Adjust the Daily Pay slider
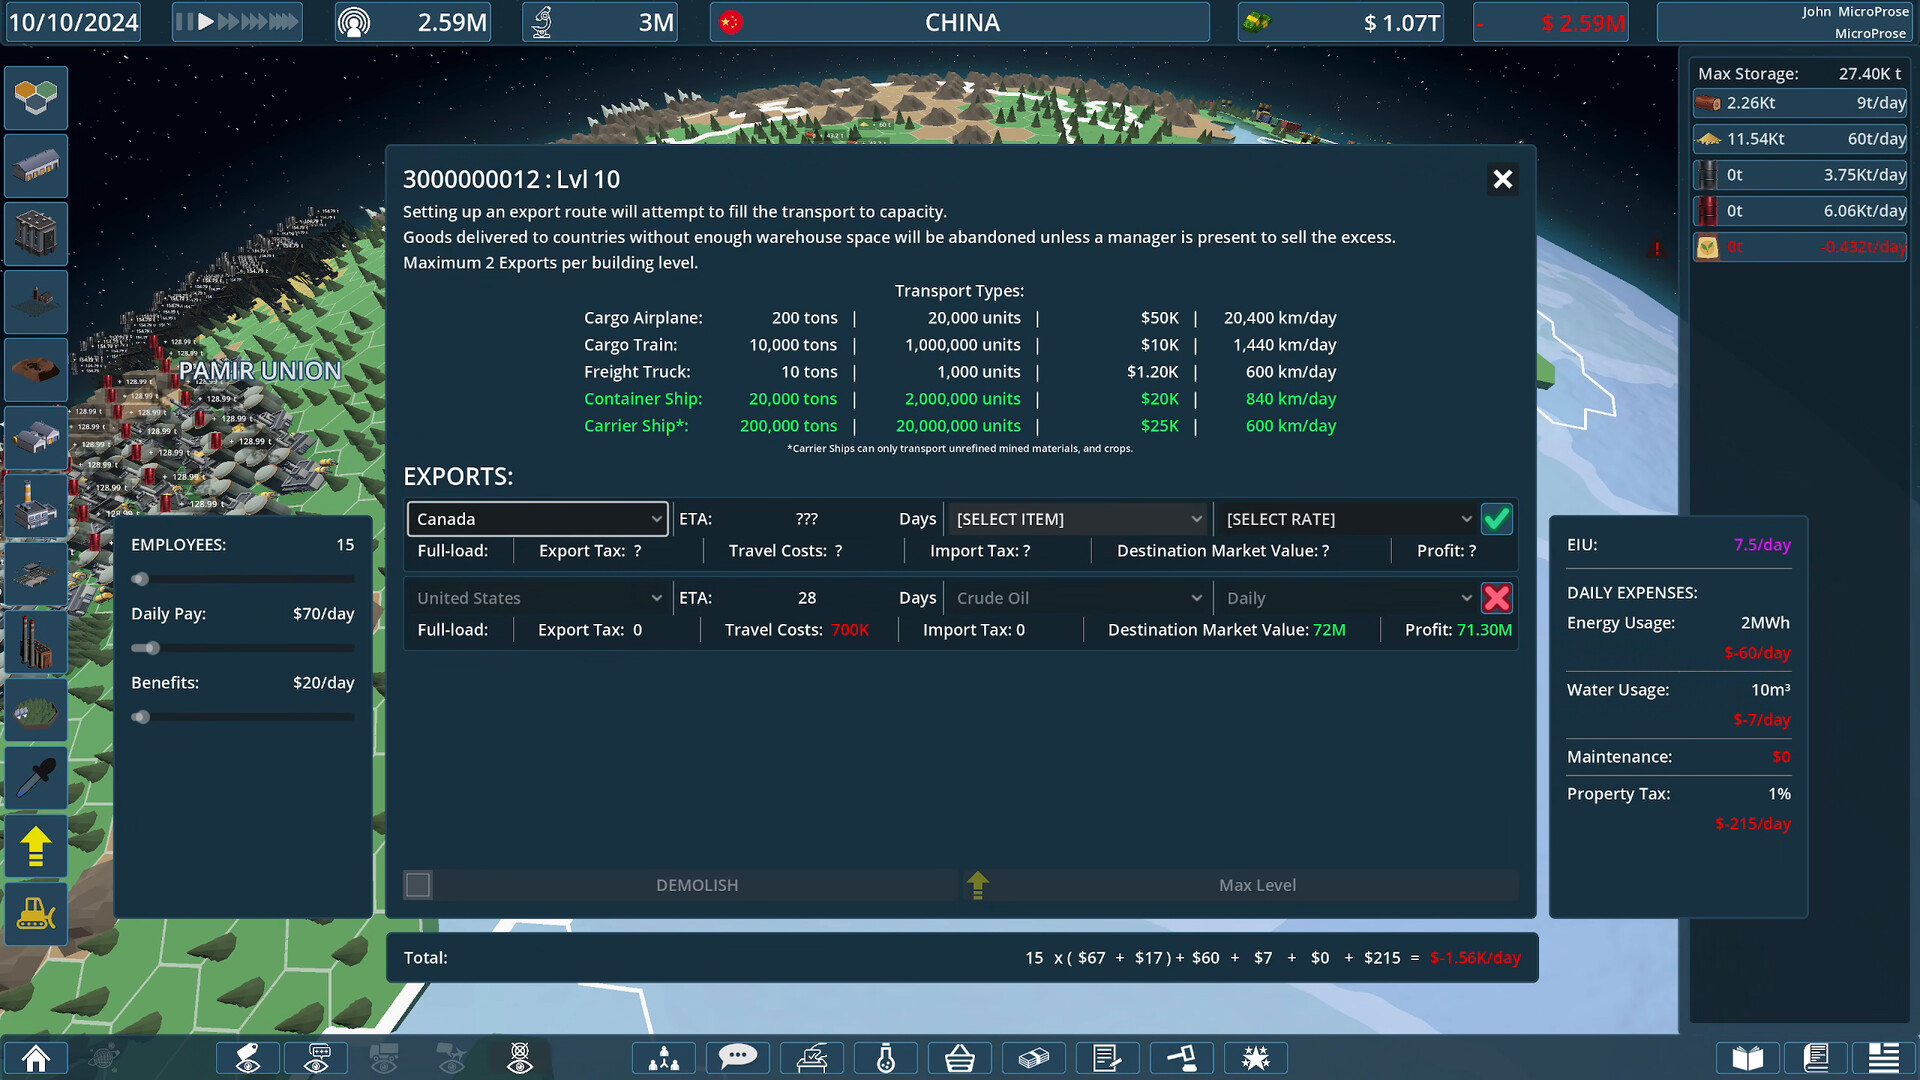Screen dimensions: 1920x1080 tap(150, 648)
